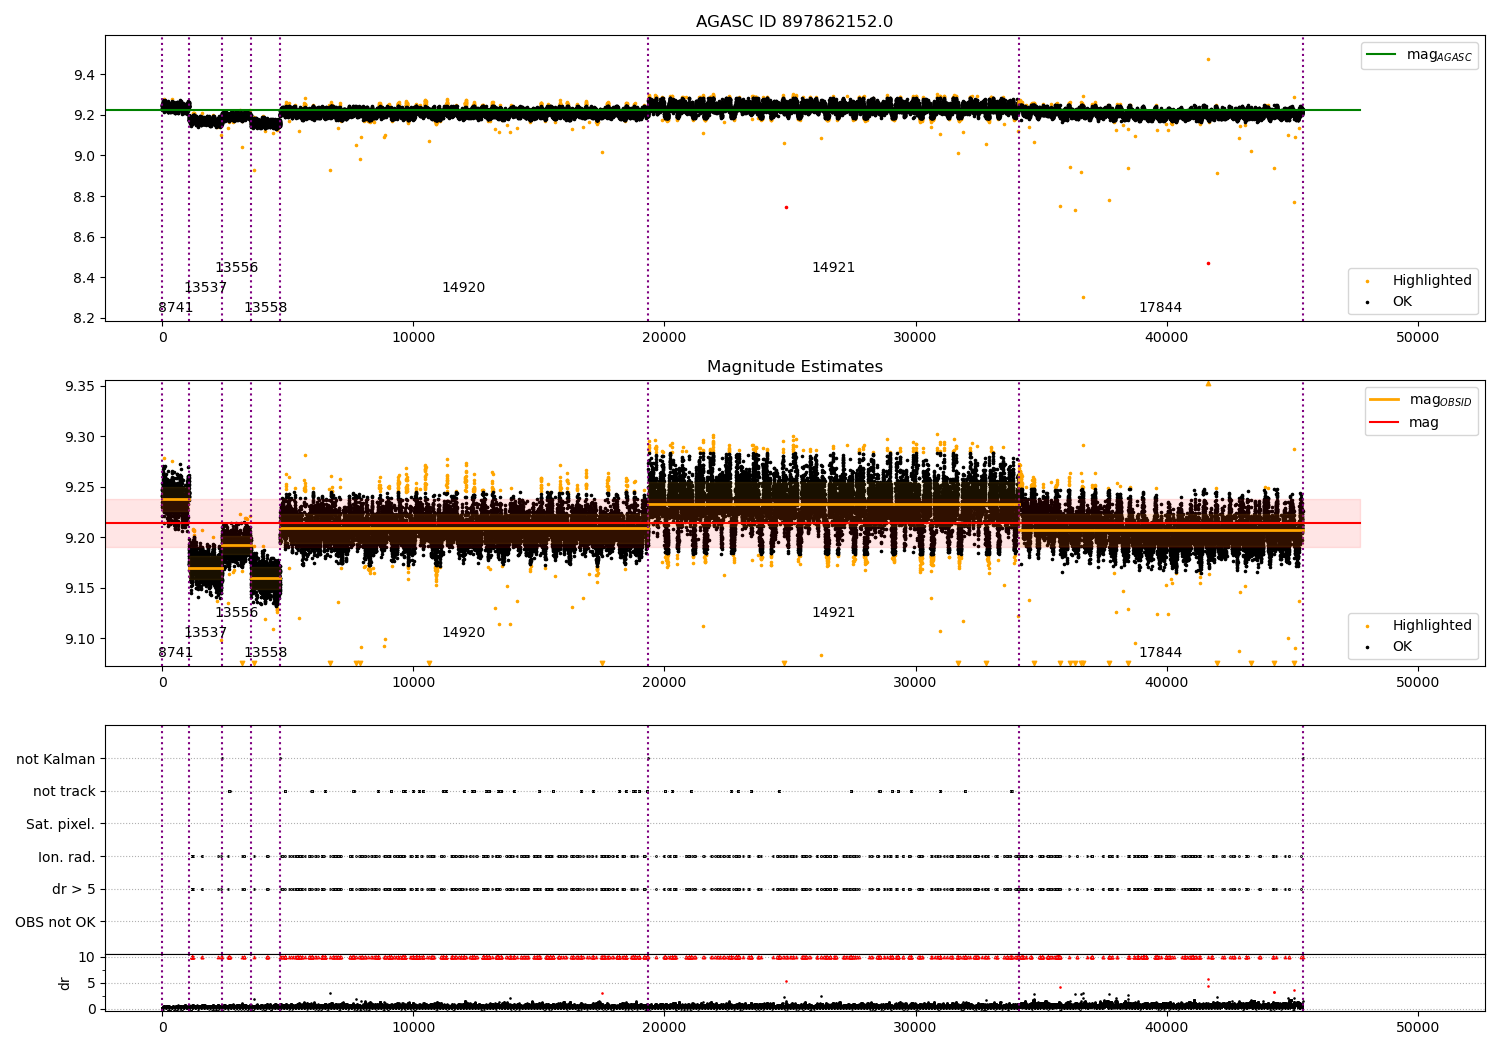Image resolution: width=1500 pixels, height=1050 pixels.
Task: Click the title "AGASC ID 897862152.0"
Action: pos(794,22)
